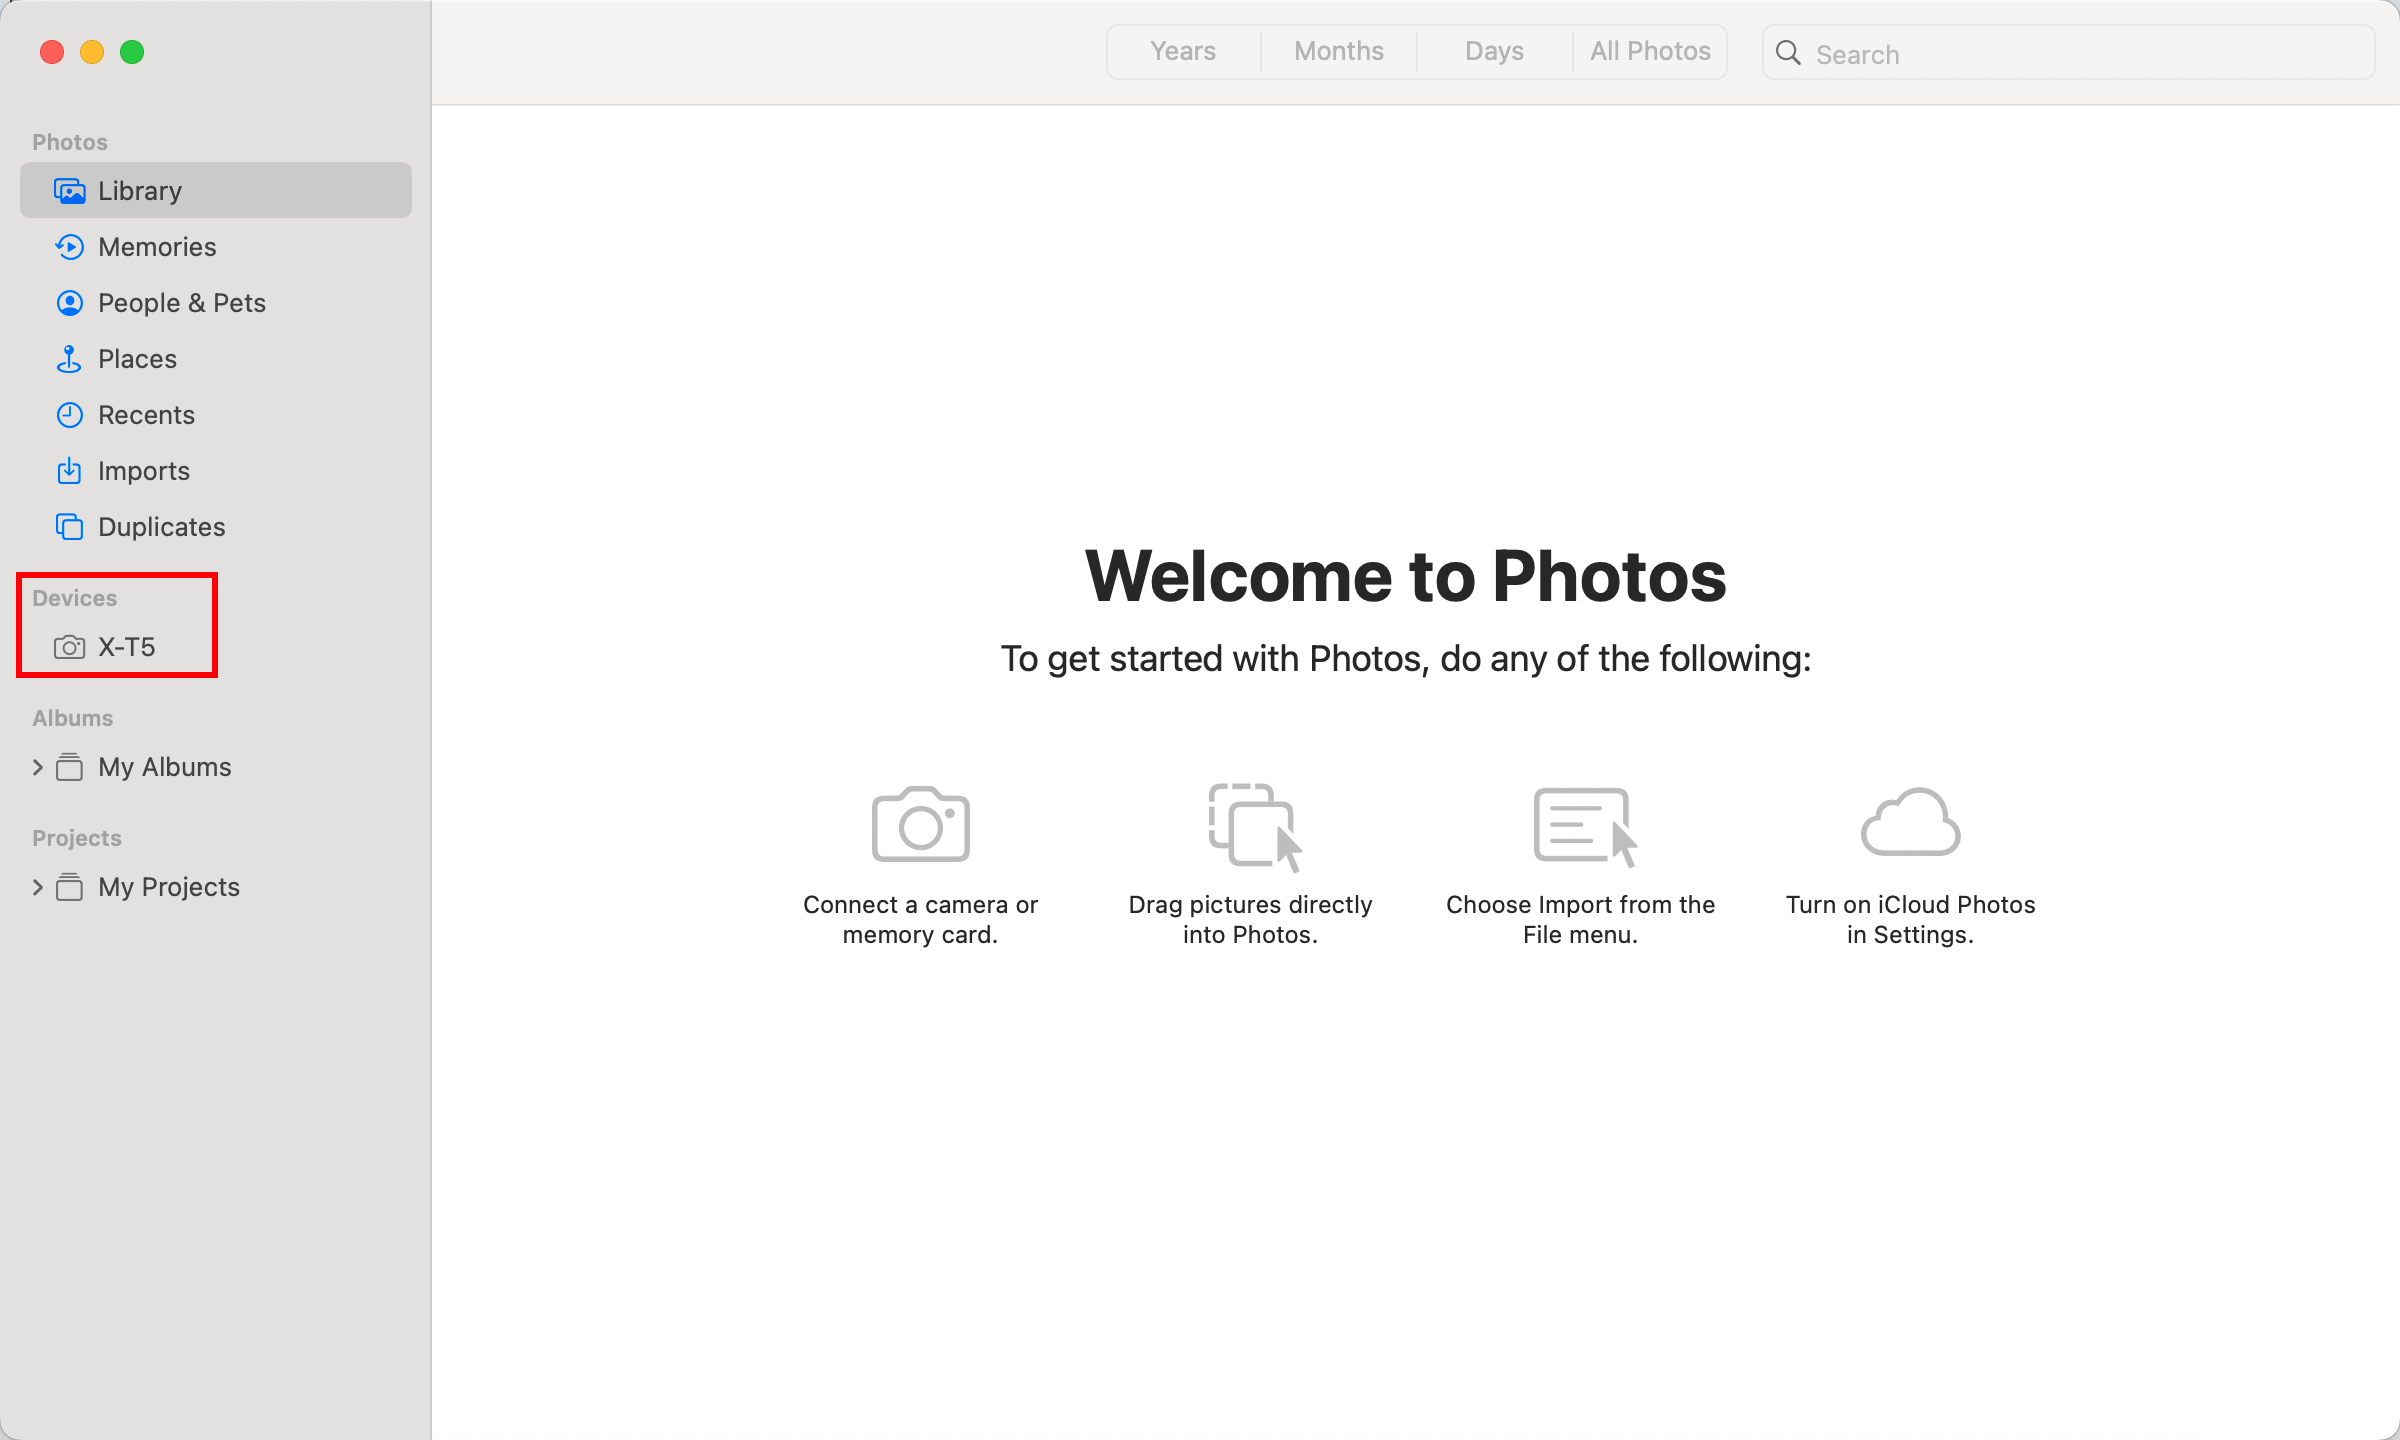The image size is (2400, 1440).
Task: Select the X-T5 camera device
Action: (x=125, y=647)
